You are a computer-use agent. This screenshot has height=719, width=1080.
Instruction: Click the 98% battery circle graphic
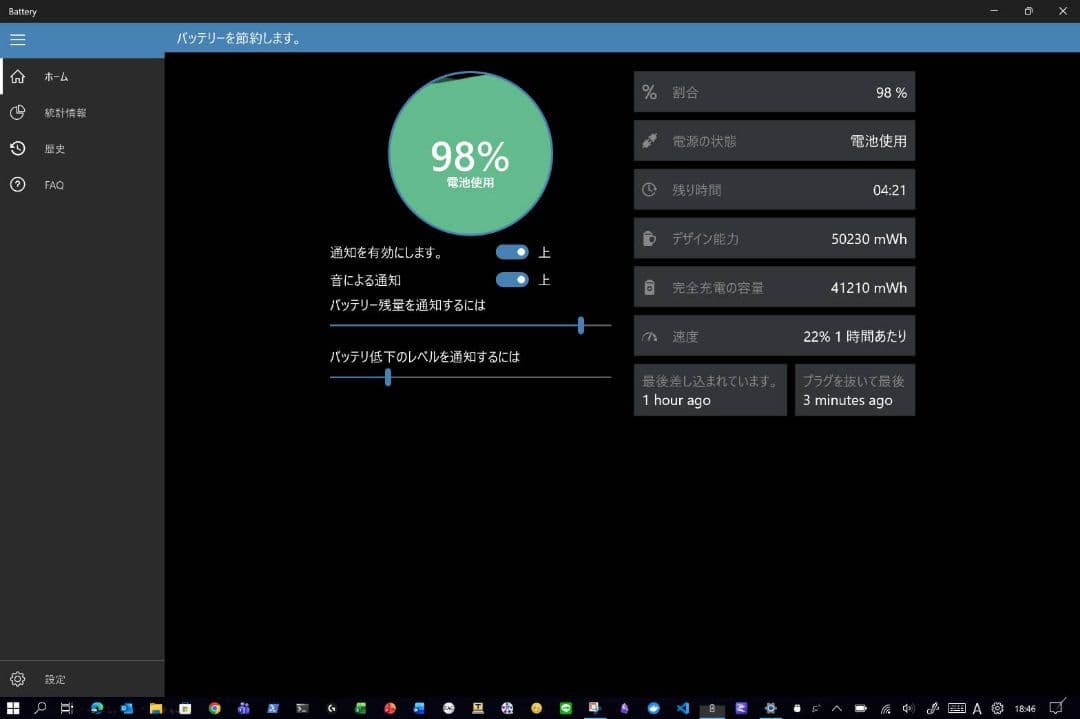470,154
